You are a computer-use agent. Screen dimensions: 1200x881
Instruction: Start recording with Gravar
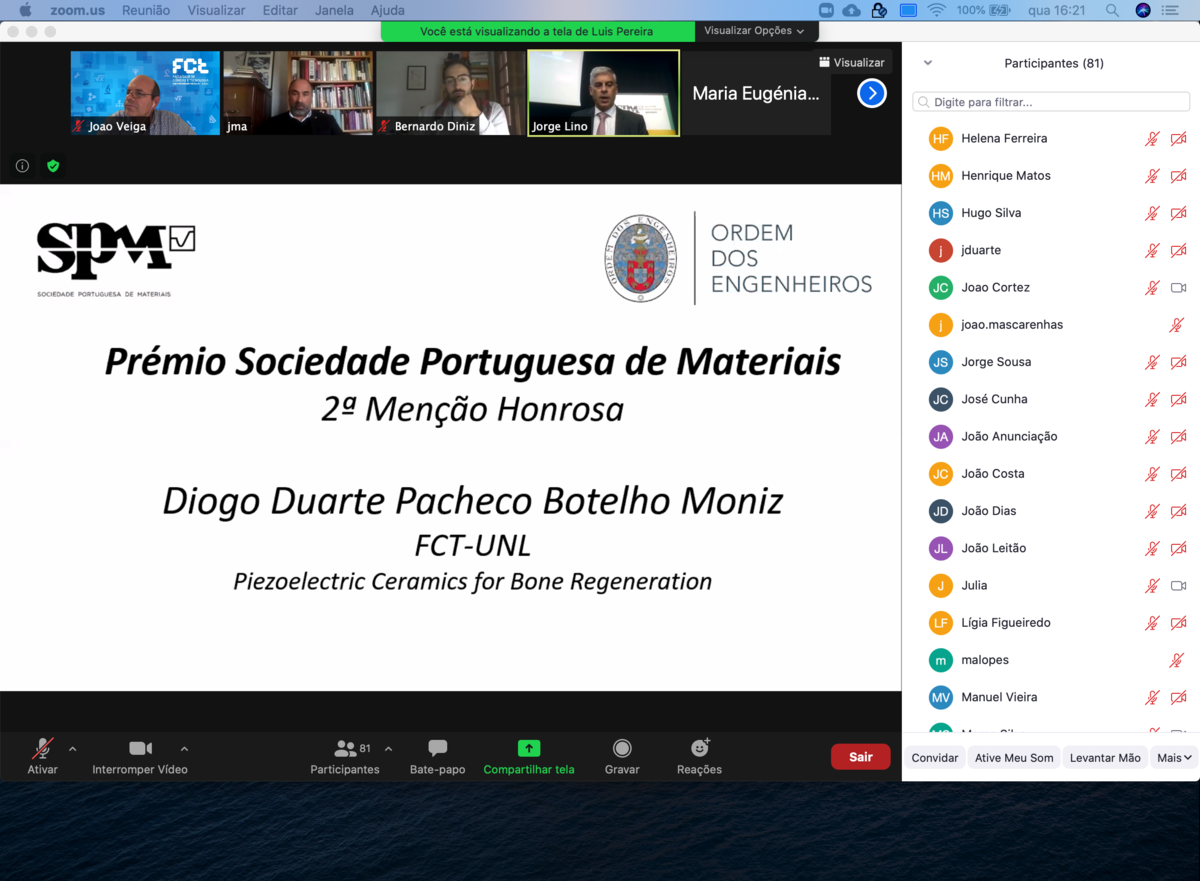pyautogui.click(x=622, y=757)
